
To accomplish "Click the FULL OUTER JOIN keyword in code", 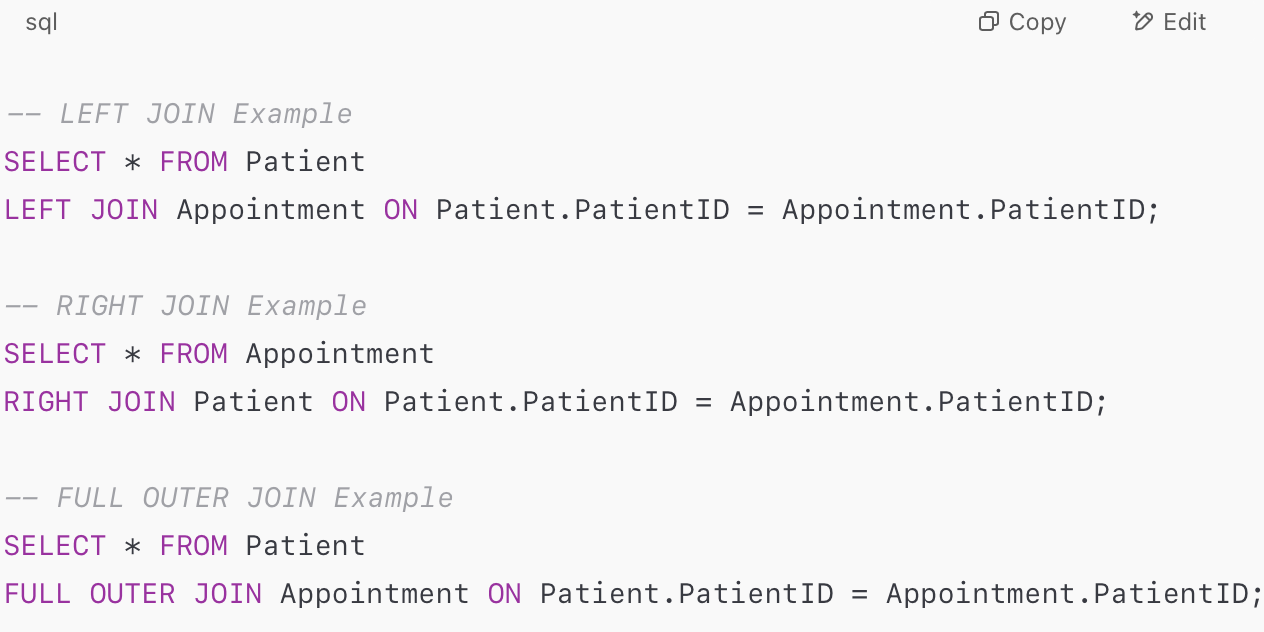I will pos(133,594).
